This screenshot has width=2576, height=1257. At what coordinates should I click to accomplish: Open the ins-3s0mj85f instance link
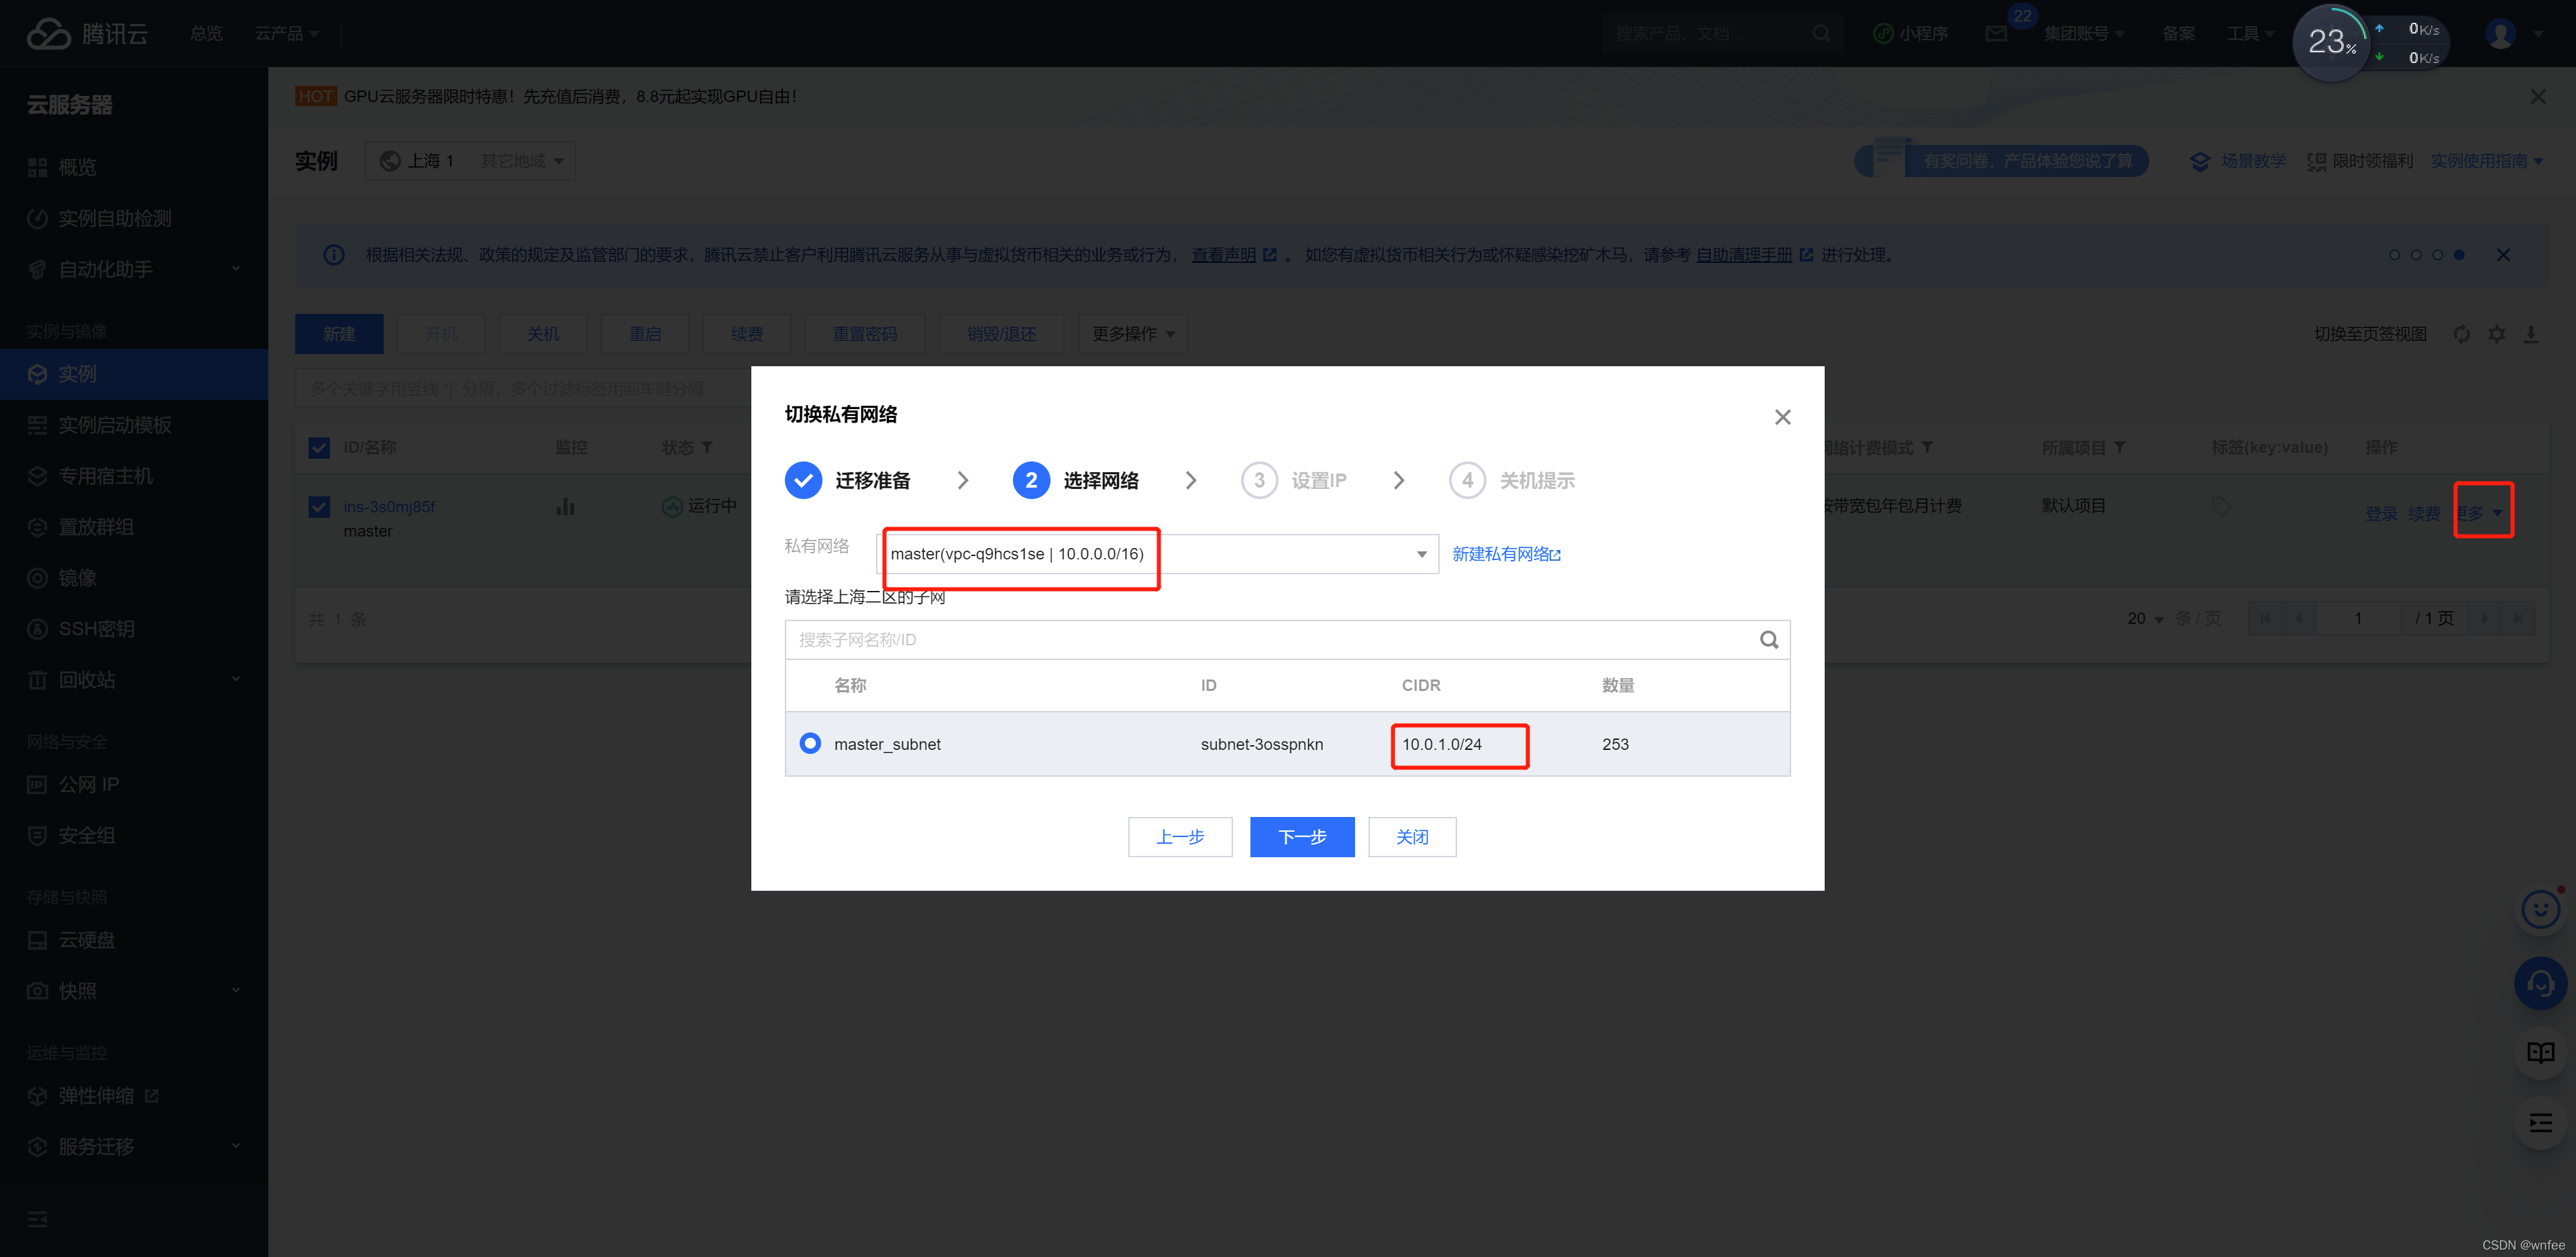(x=389, y=507)
